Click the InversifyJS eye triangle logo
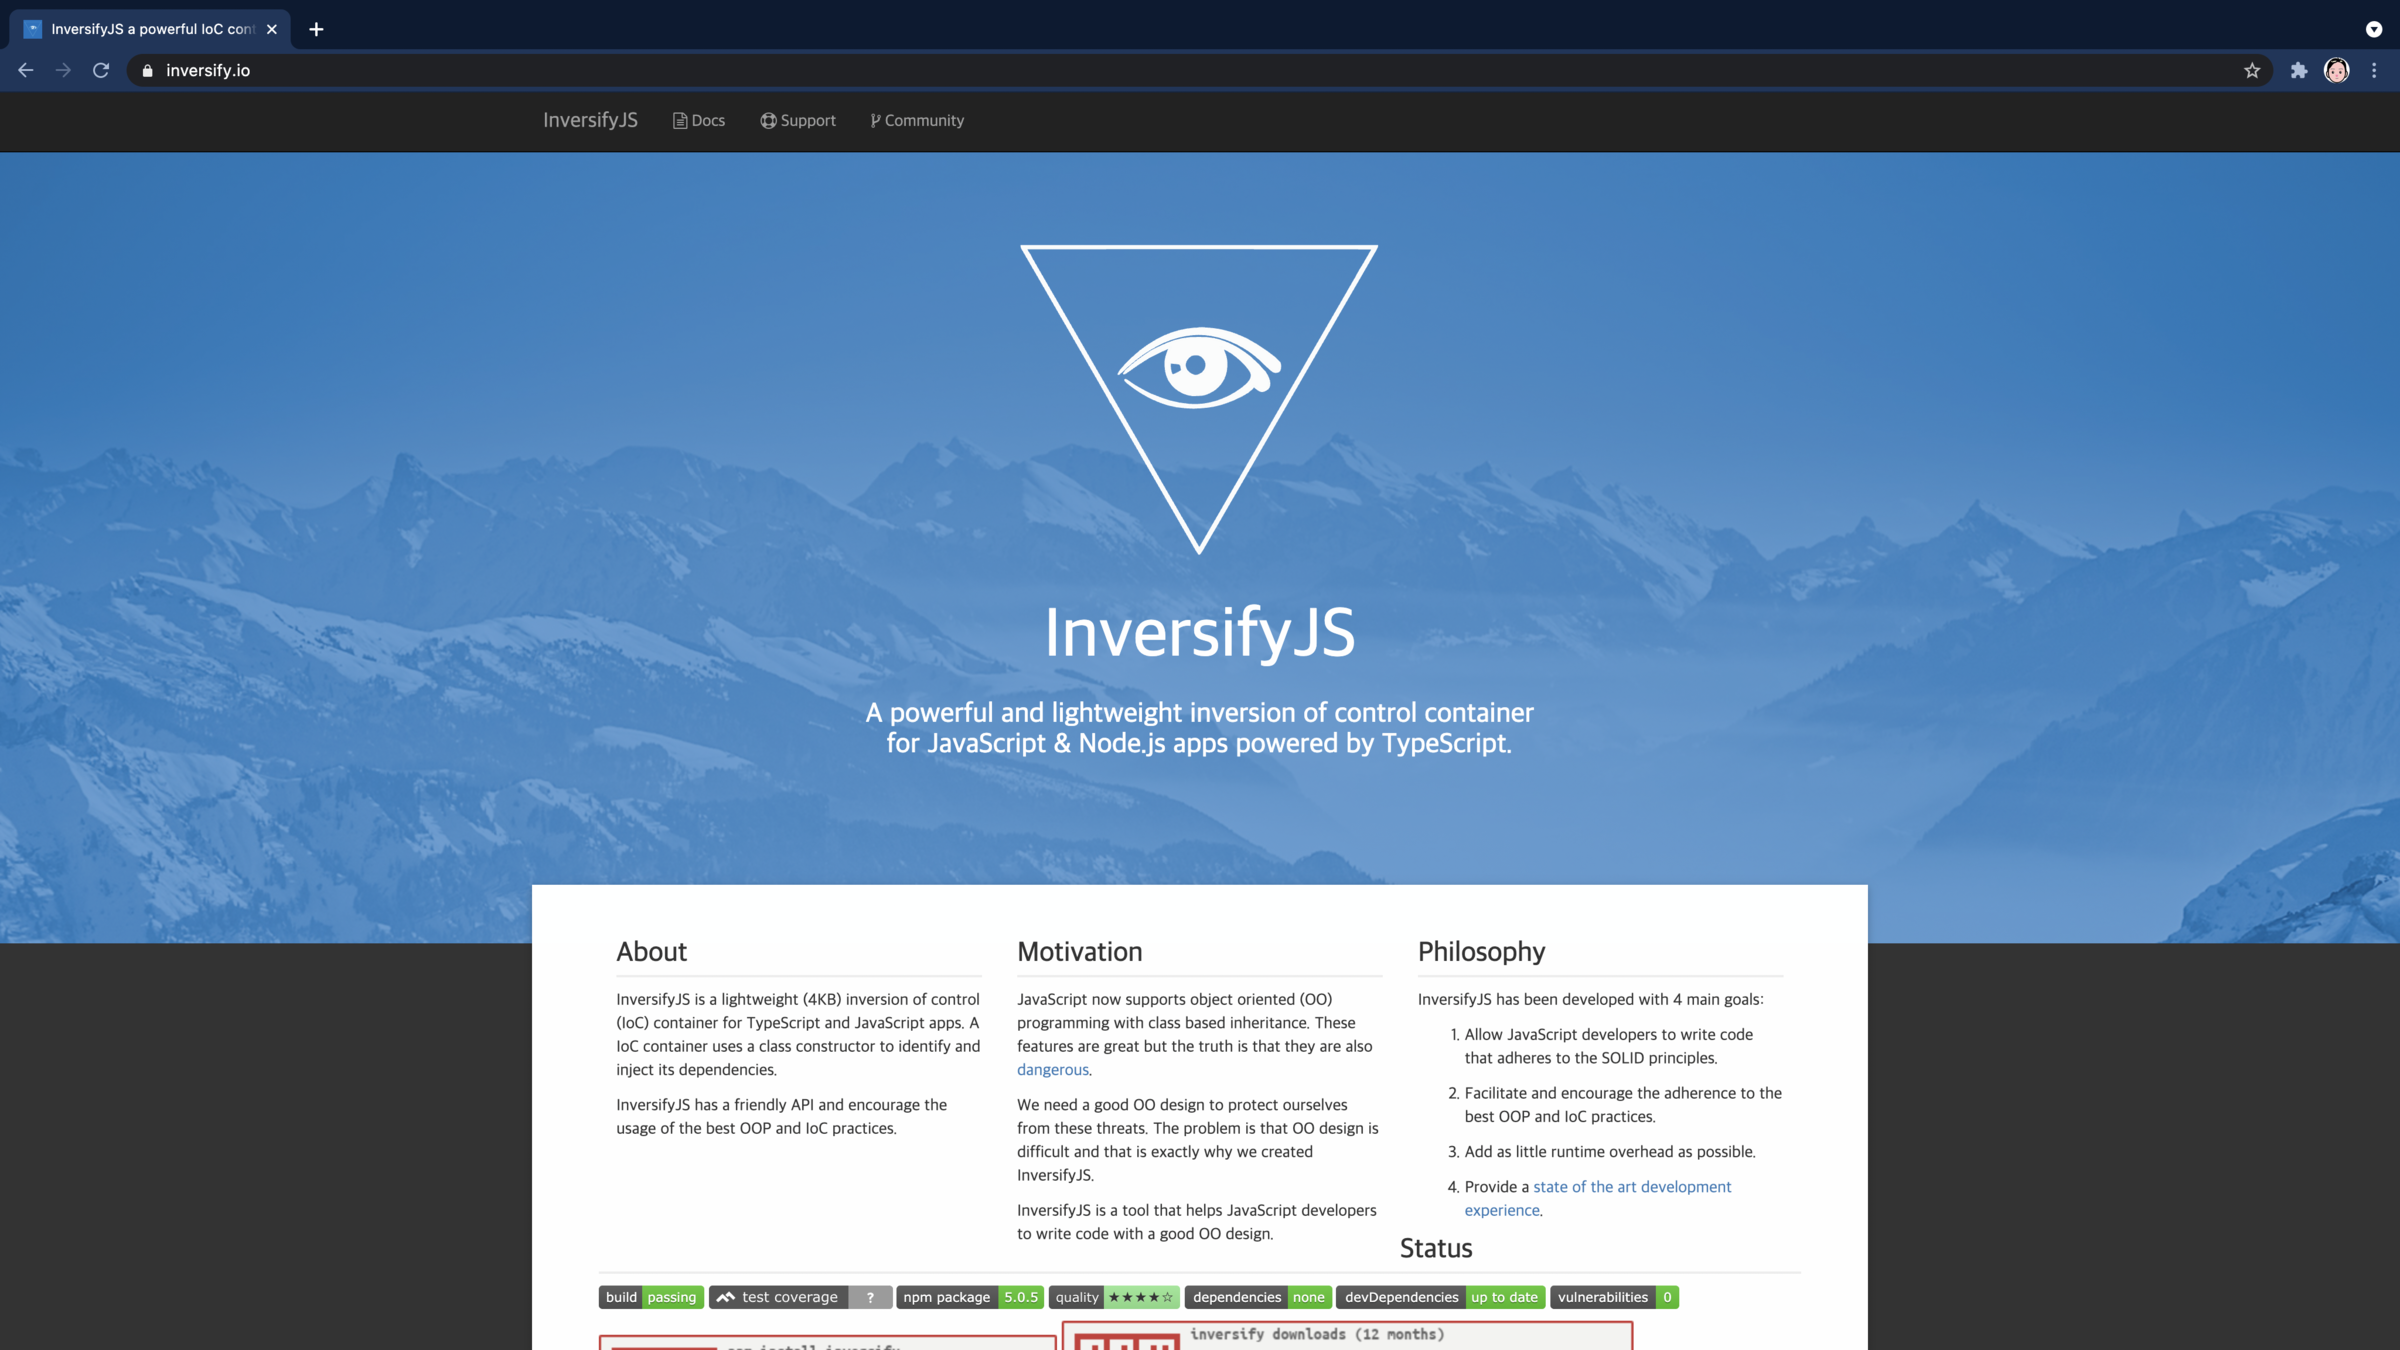 (1198, 395)
